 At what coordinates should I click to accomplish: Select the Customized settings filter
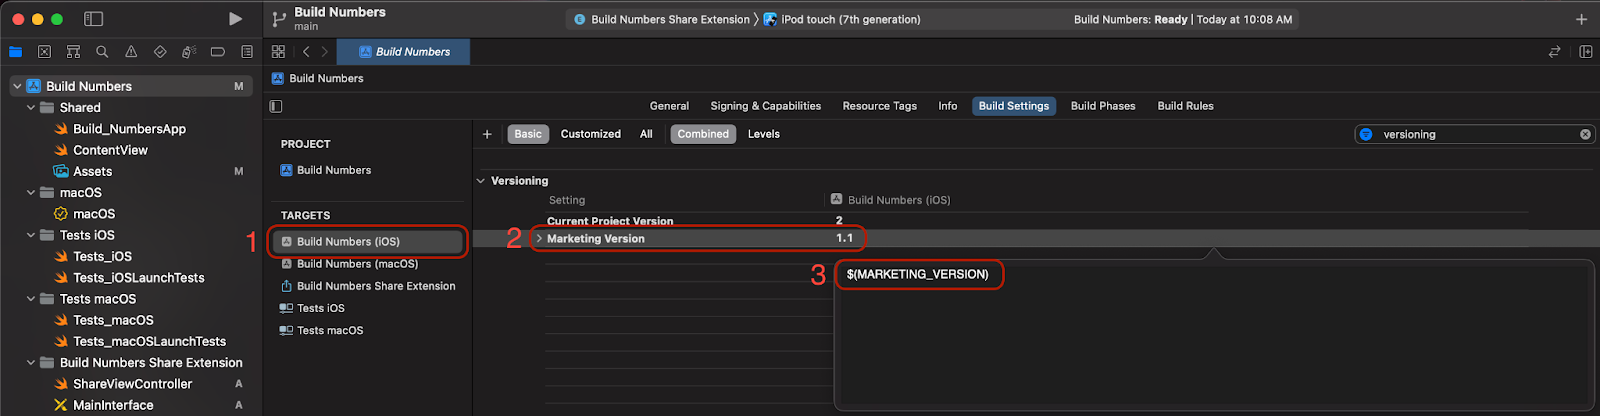[x=591, y=134]
